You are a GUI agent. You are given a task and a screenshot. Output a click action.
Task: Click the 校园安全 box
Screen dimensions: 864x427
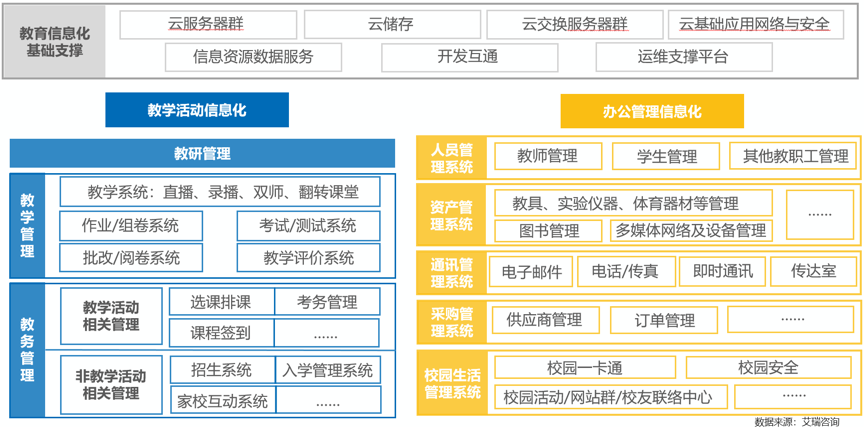(769, 367)
